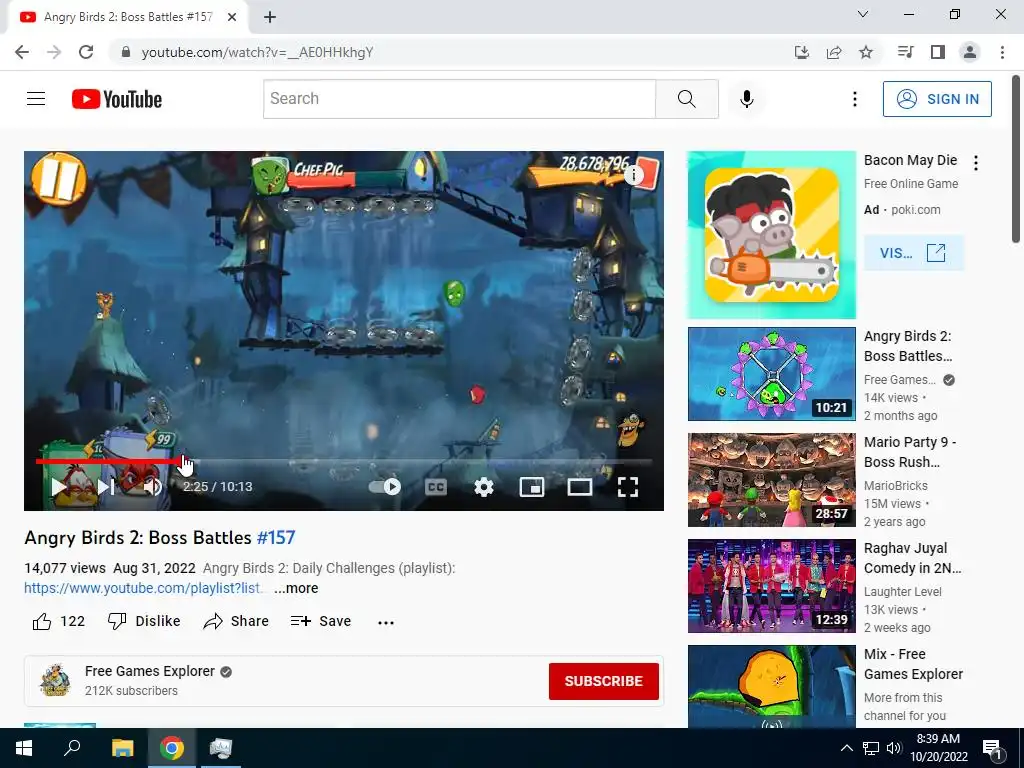Click the Mario Party 9 video title
The image size is (1024, 768).
point(910,452)
